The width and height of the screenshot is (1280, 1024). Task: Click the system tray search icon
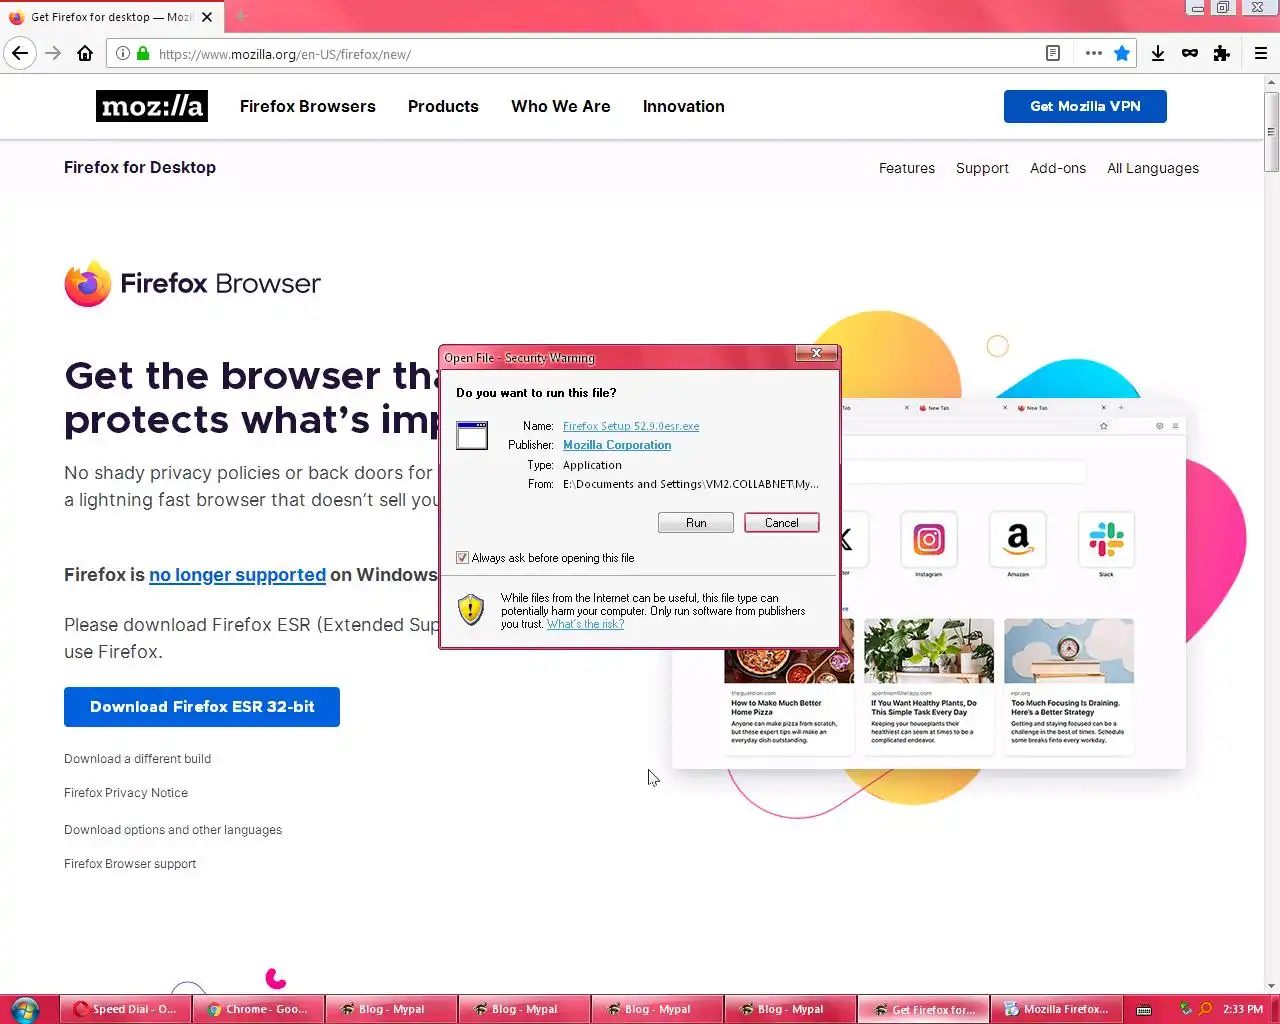click(x=1205, y=1009)
